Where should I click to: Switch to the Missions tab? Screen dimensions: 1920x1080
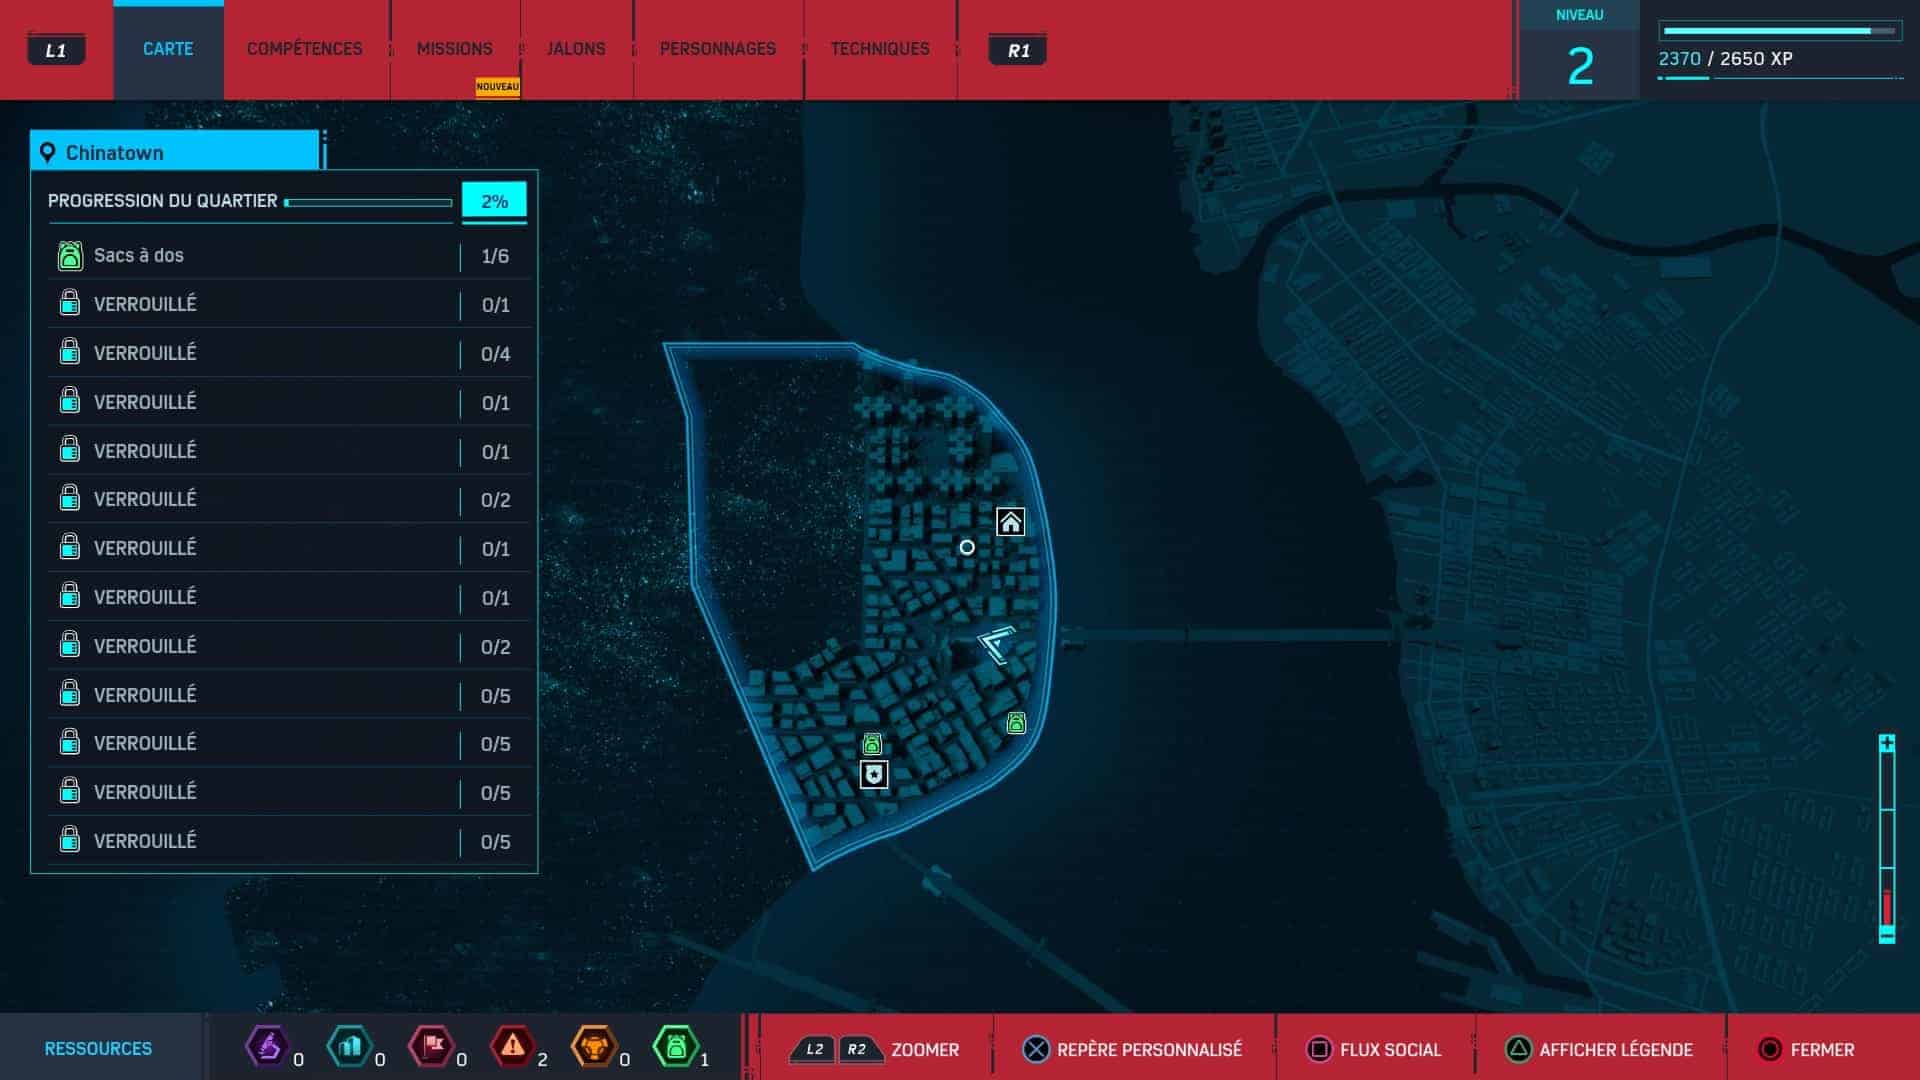tap(454, 49)
